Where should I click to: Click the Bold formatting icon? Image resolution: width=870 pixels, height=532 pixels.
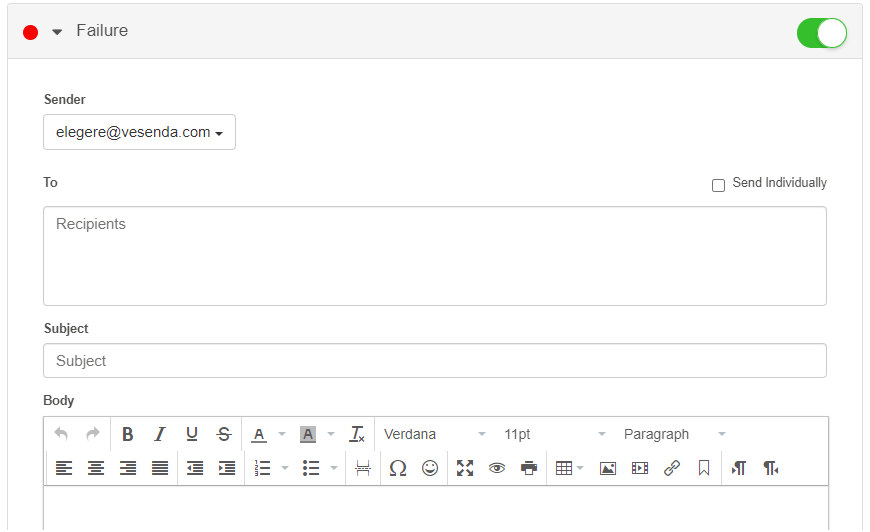128,434
